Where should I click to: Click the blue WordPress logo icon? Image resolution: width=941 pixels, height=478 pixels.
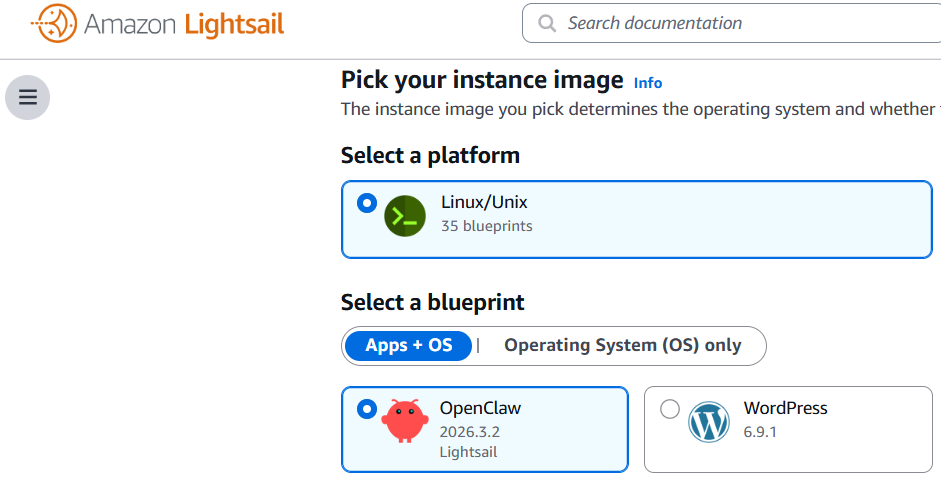pos(709,422)
